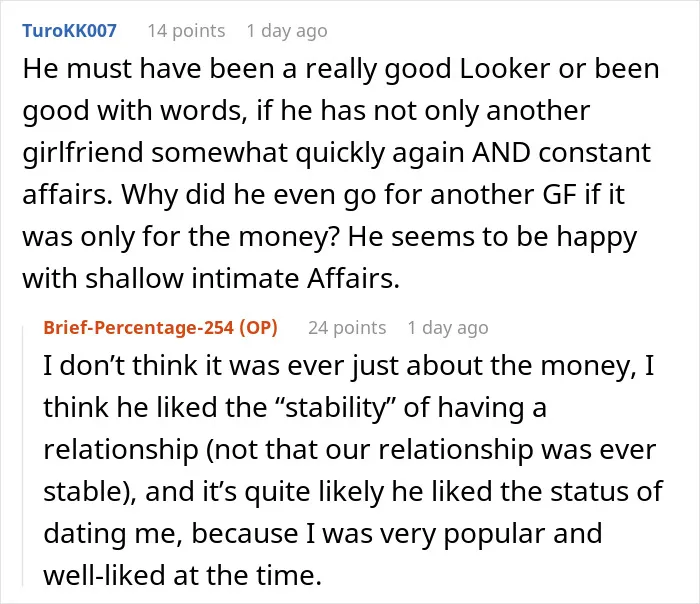The width and height of the screenshot is (700, 604).
Task: Click the 24 points score
Action: coord(347,328)
